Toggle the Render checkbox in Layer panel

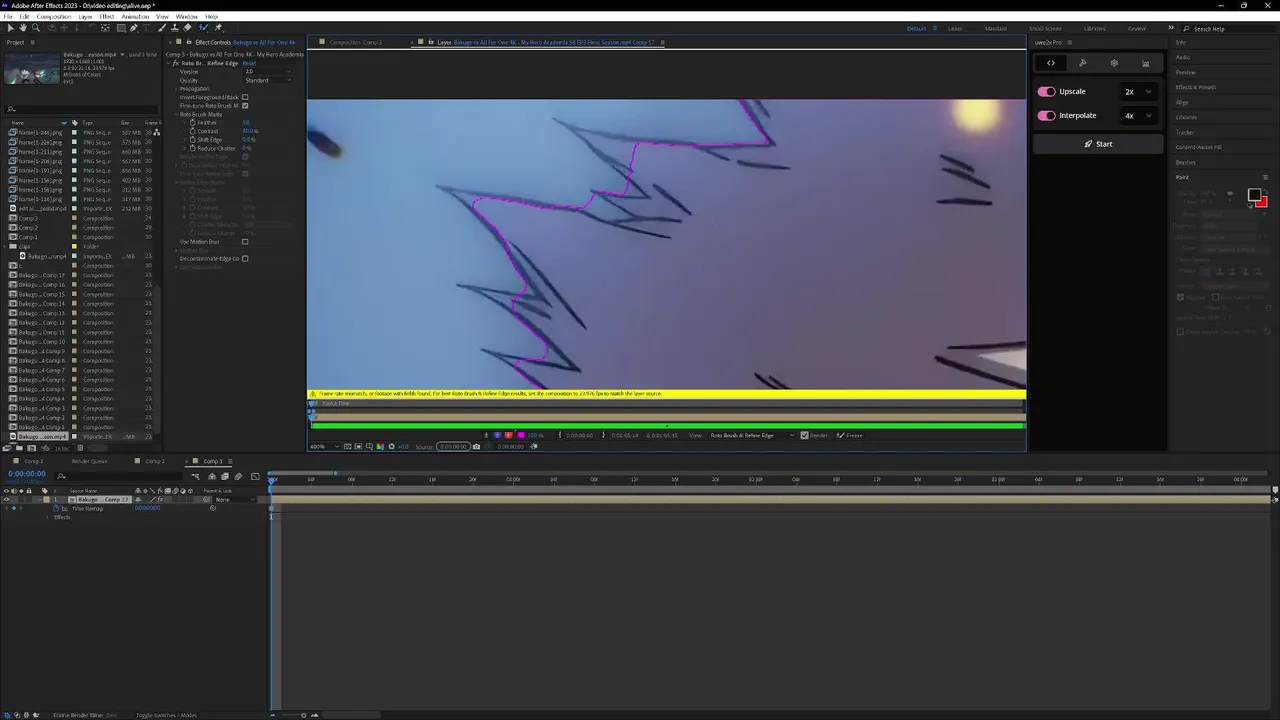click(804, 435)
